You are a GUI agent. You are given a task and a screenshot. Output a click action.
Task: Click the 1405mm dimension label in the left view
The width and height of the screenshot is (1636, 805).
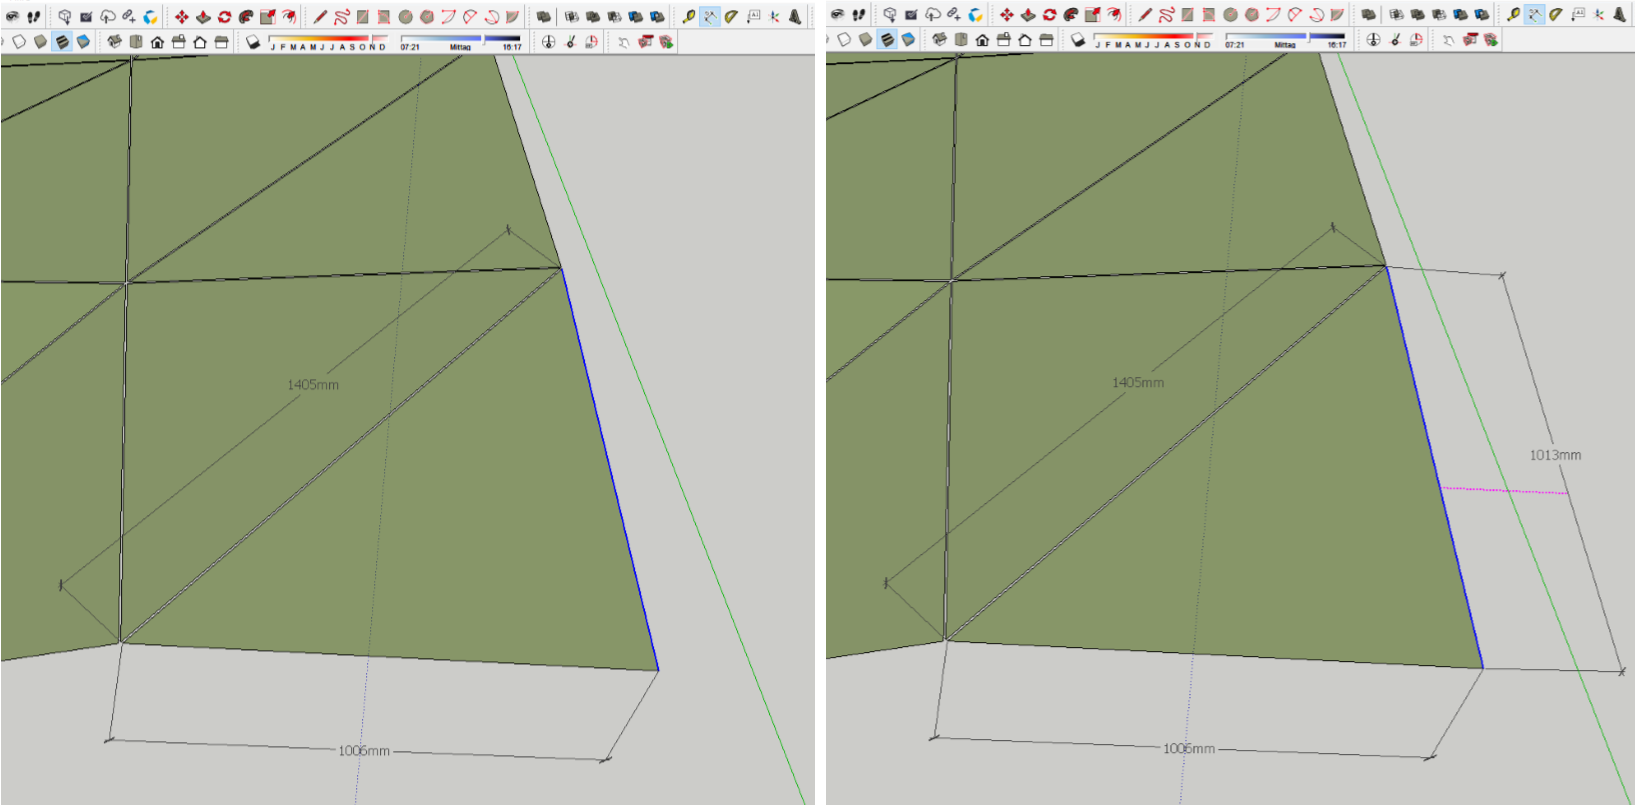[313, 385]
